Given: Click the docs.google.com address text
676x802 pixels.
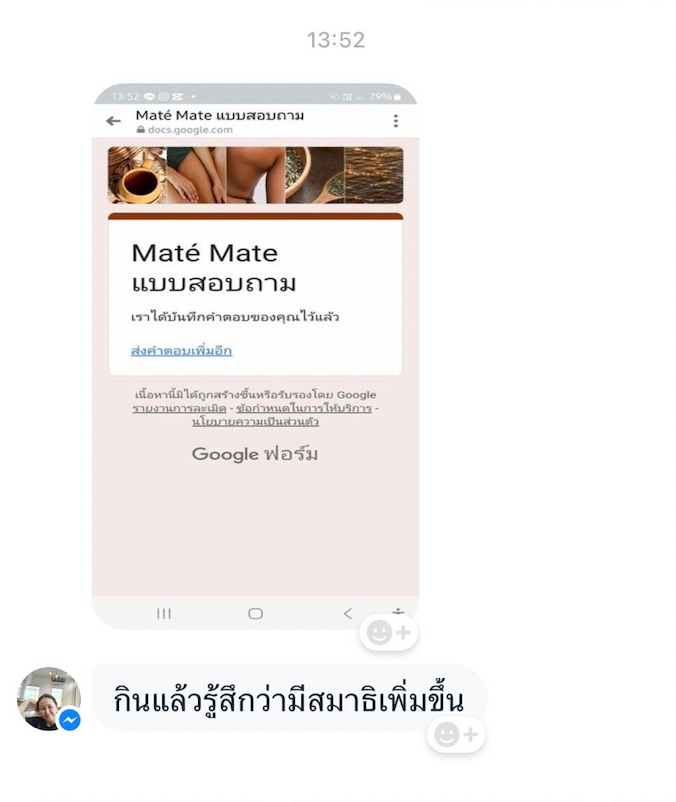Looking at the screenshot, I should click(x=190, y=130).
